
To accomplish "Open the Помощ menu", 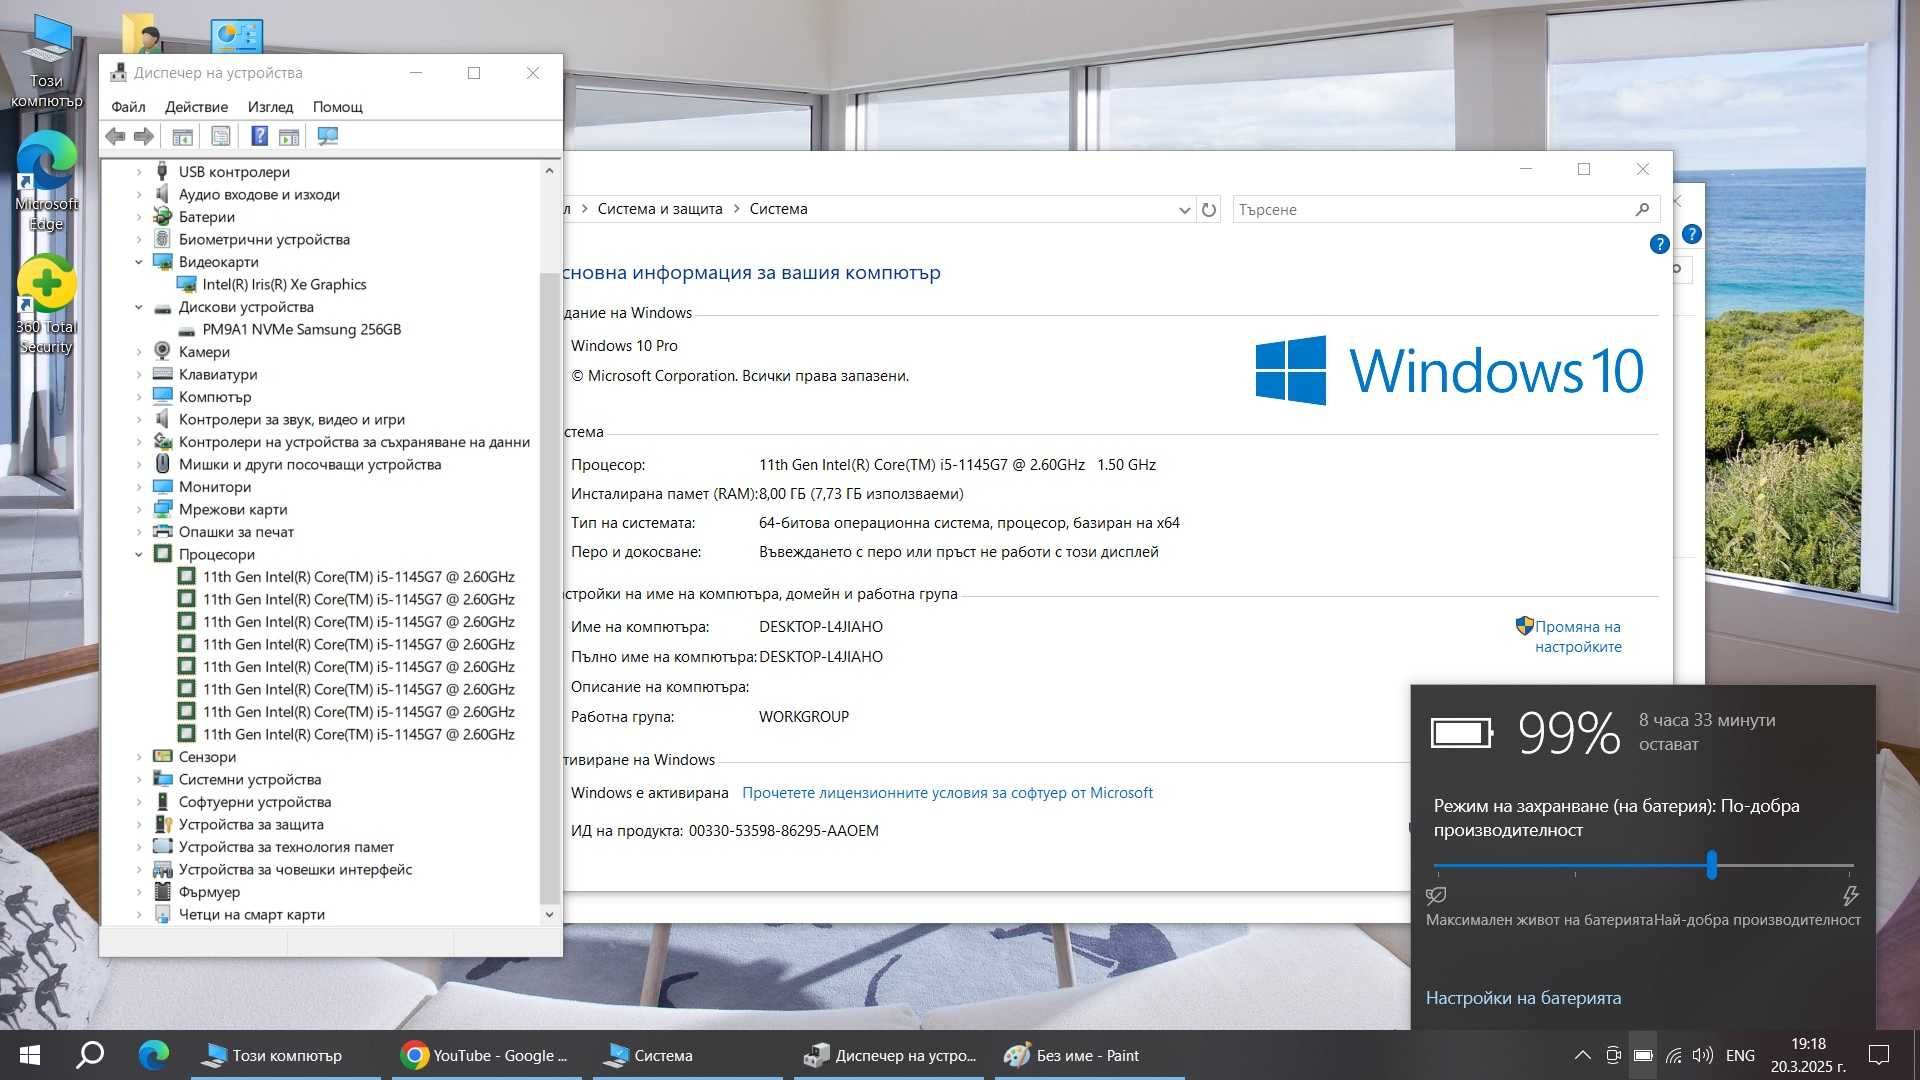I will [337, 107].
